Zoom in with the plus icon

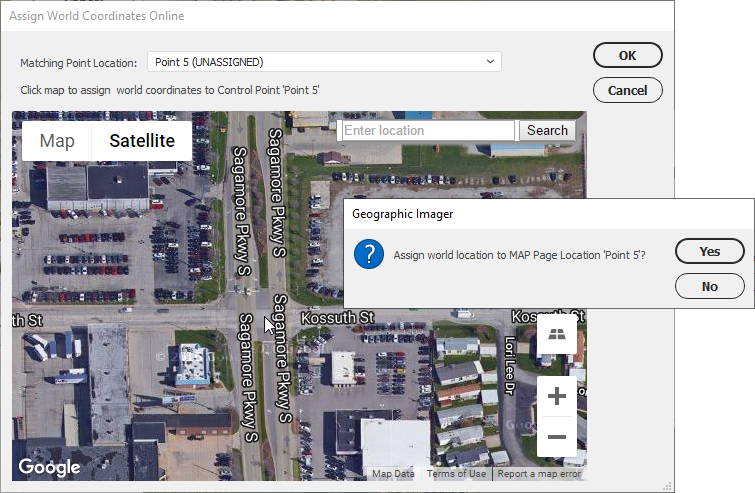point(557,396)
